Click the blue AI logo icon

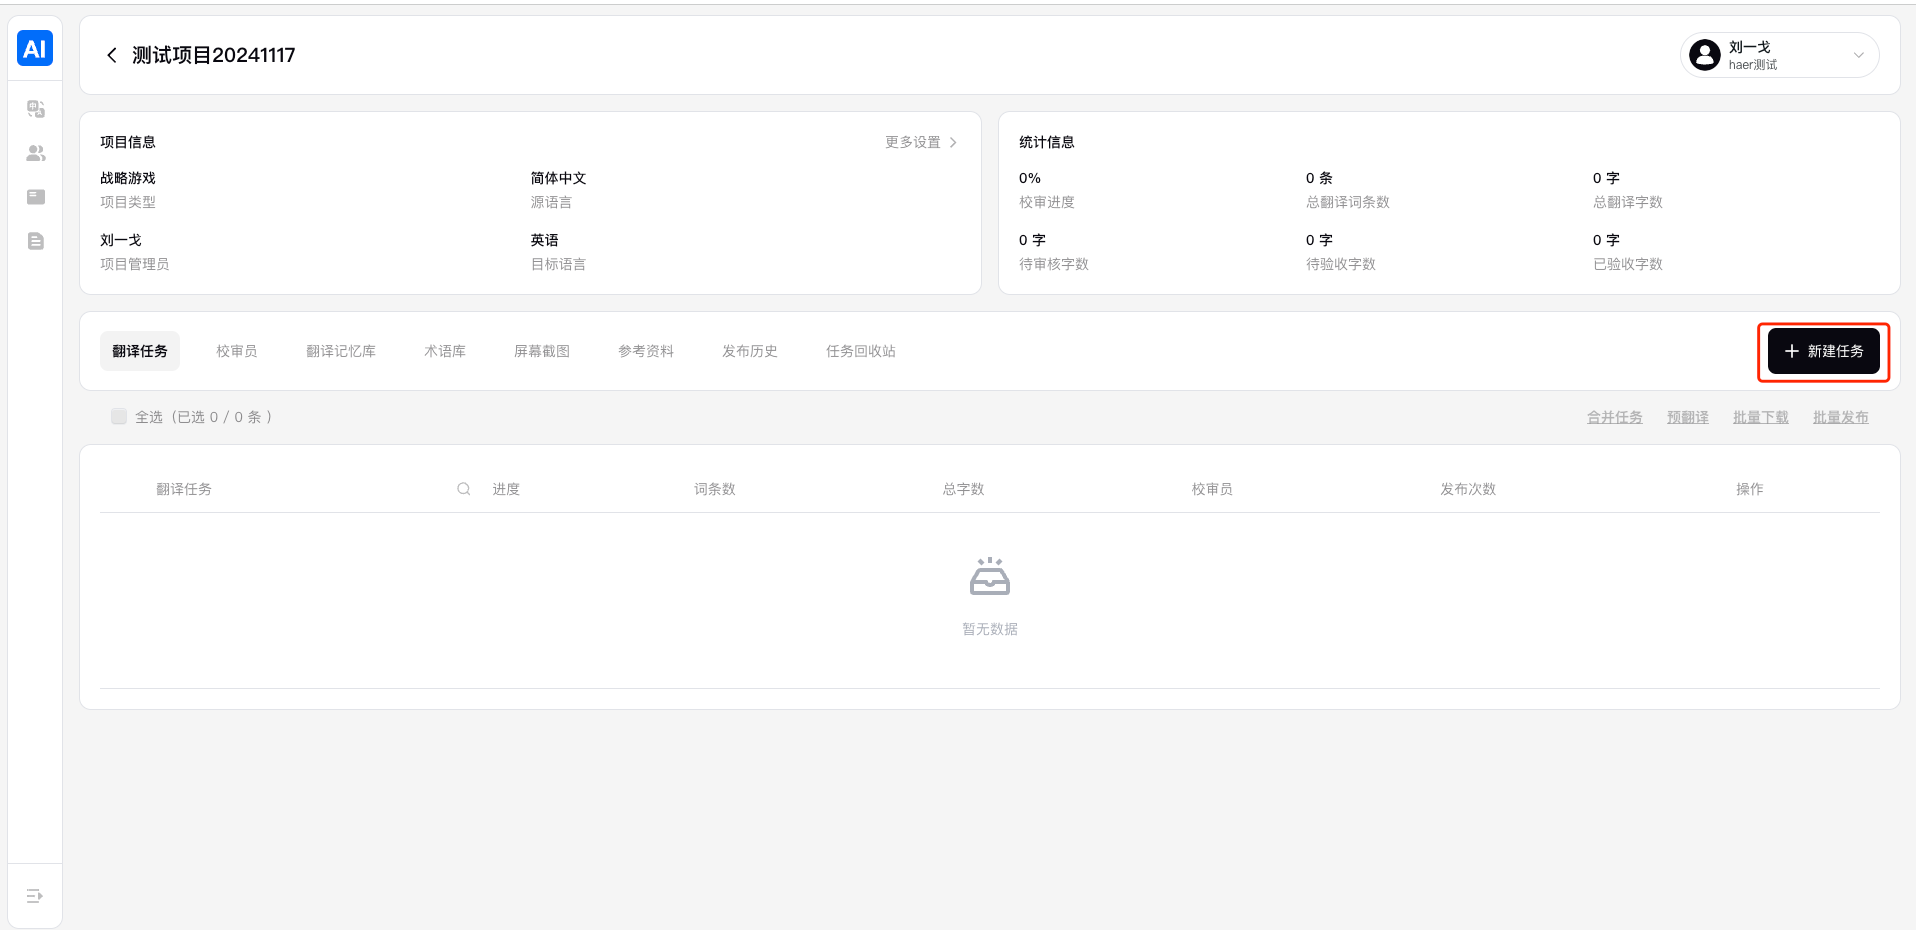(35, 49)
